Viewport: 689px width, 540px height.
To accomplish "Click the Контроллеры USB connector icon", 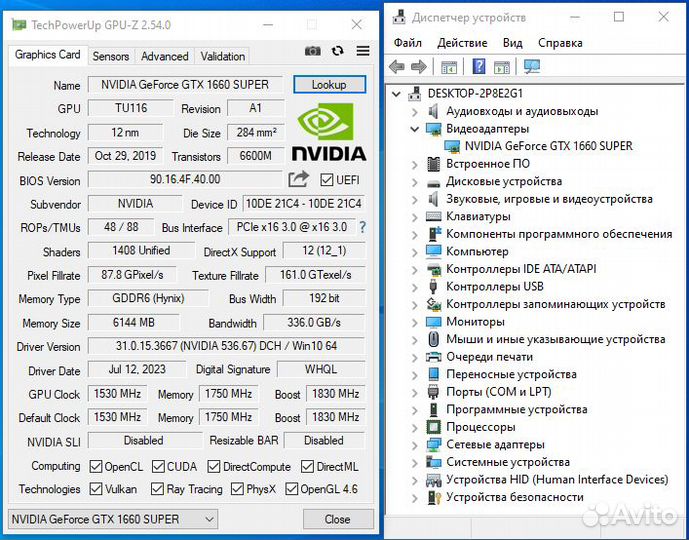I will [x=434, y=286].
